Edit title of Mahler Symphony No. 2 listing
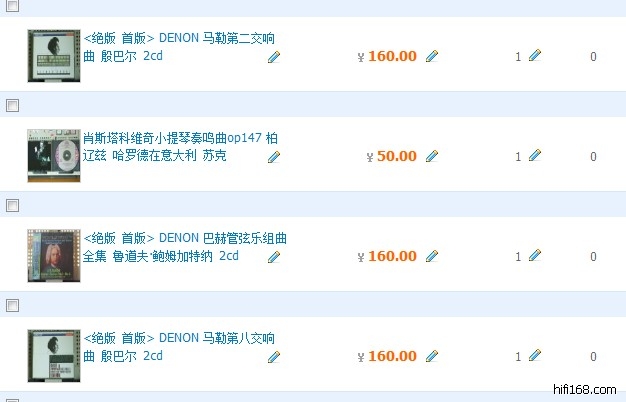Viewport: 626px width, 402px height. pos(274,57)
